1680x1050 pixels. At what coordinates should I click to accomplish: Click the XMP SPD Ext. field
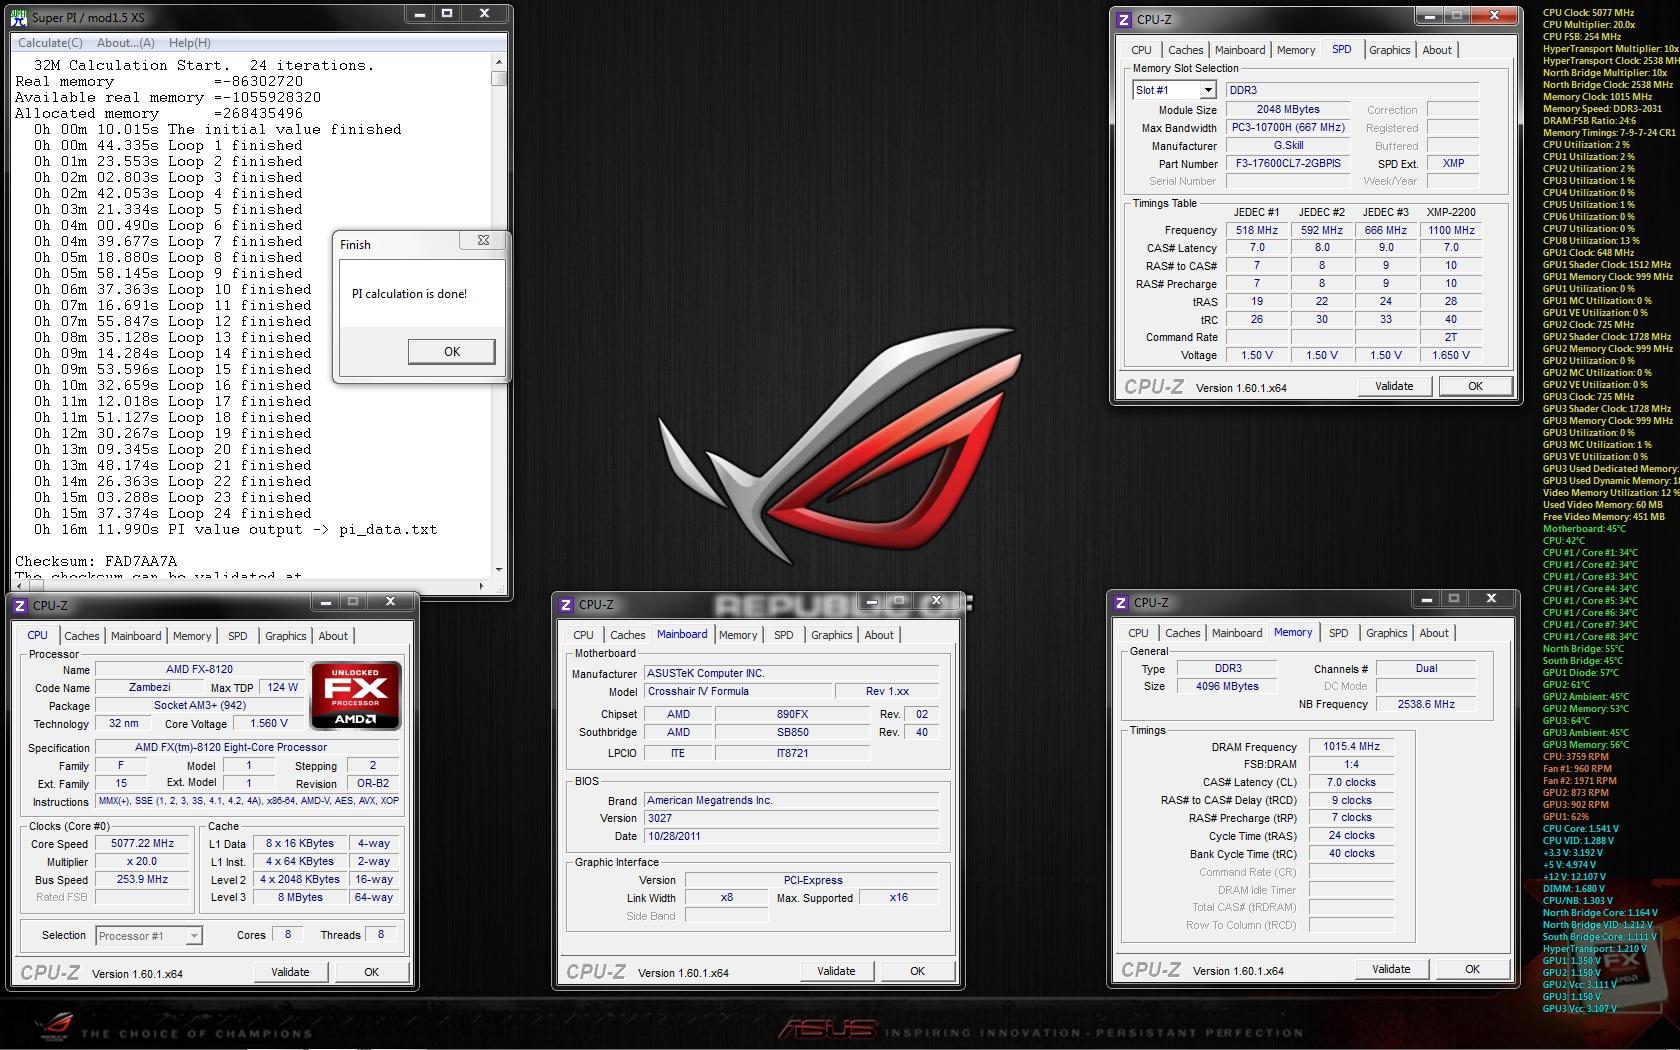pos(1453,163)
